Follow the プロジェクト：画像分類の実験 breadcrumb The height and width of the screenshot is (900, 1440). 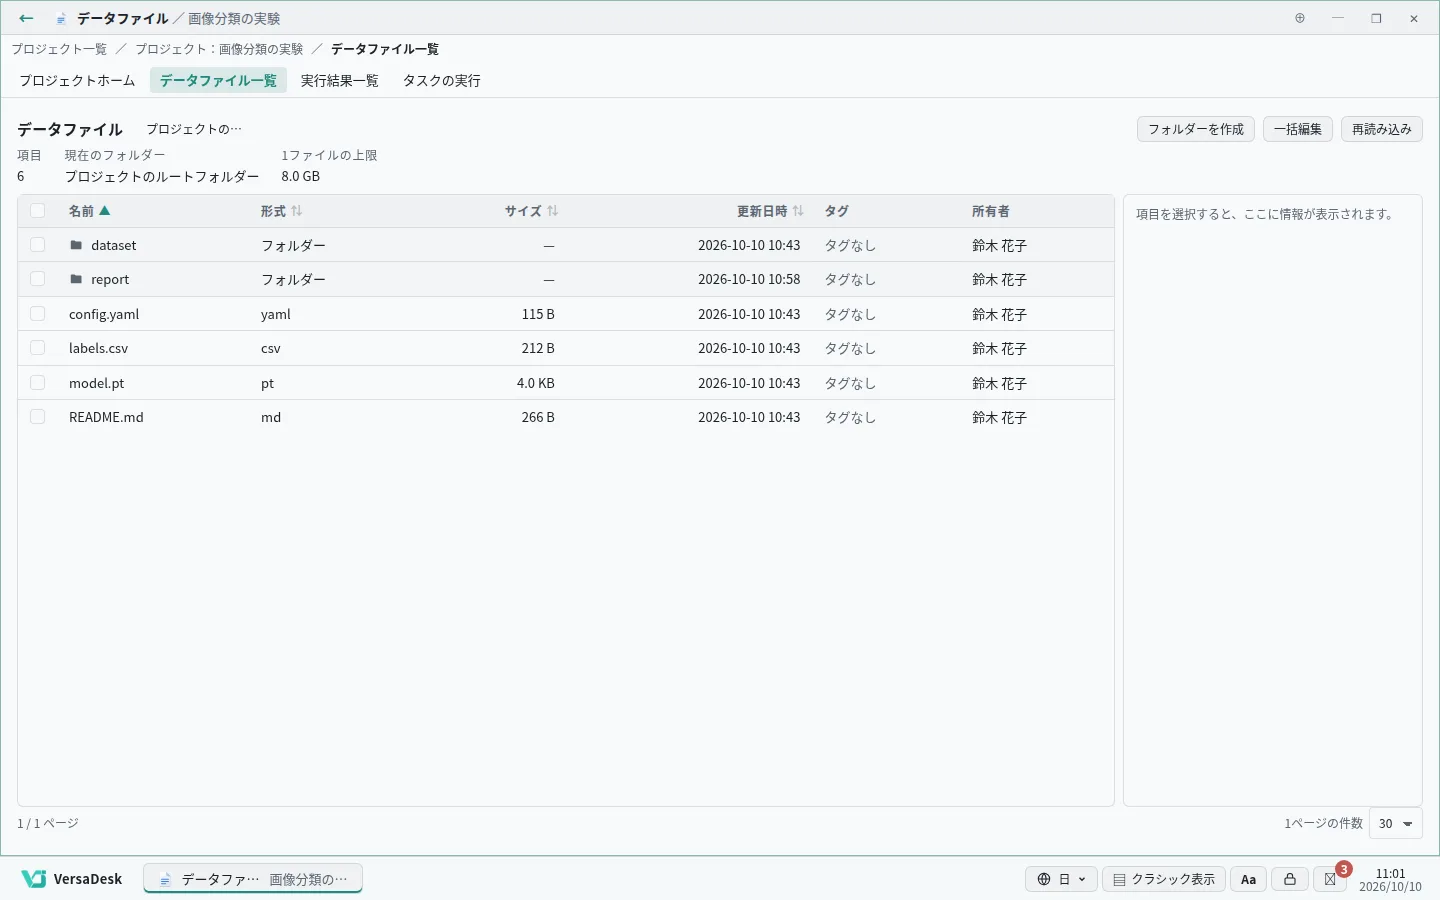pos(219,49)
